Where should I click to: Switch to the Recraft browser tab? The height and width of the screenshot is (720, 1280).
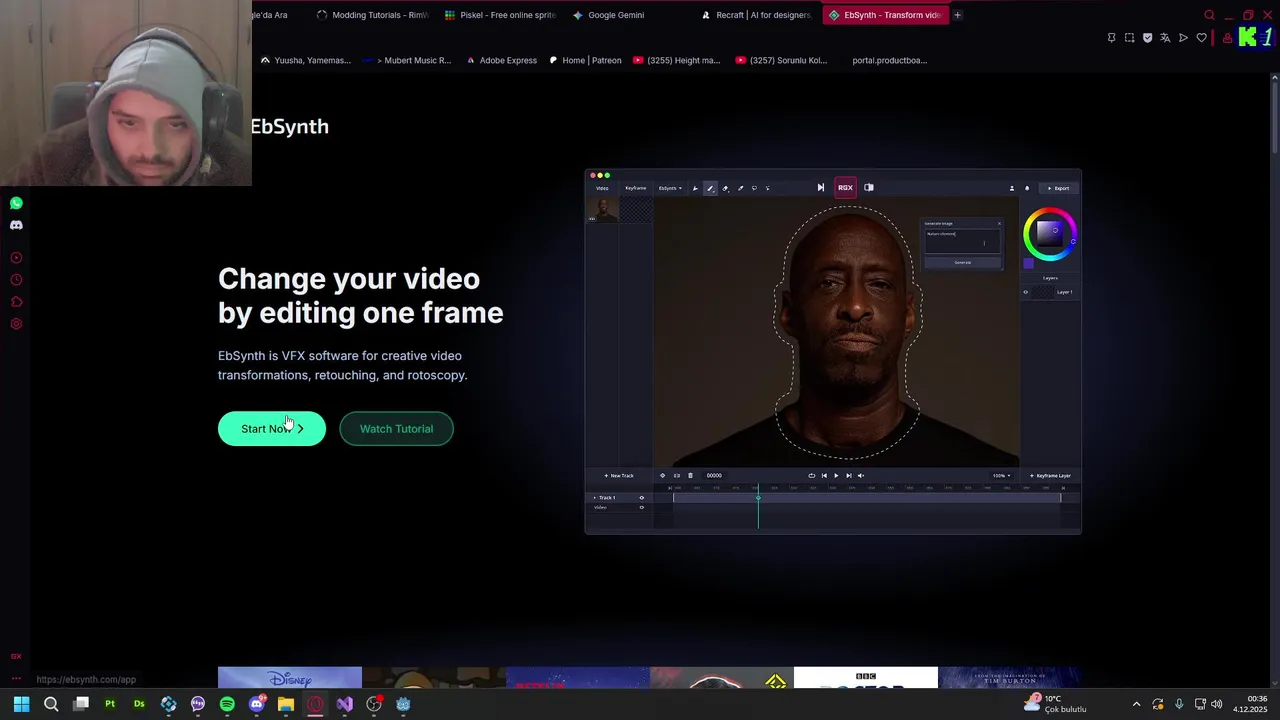756,15
